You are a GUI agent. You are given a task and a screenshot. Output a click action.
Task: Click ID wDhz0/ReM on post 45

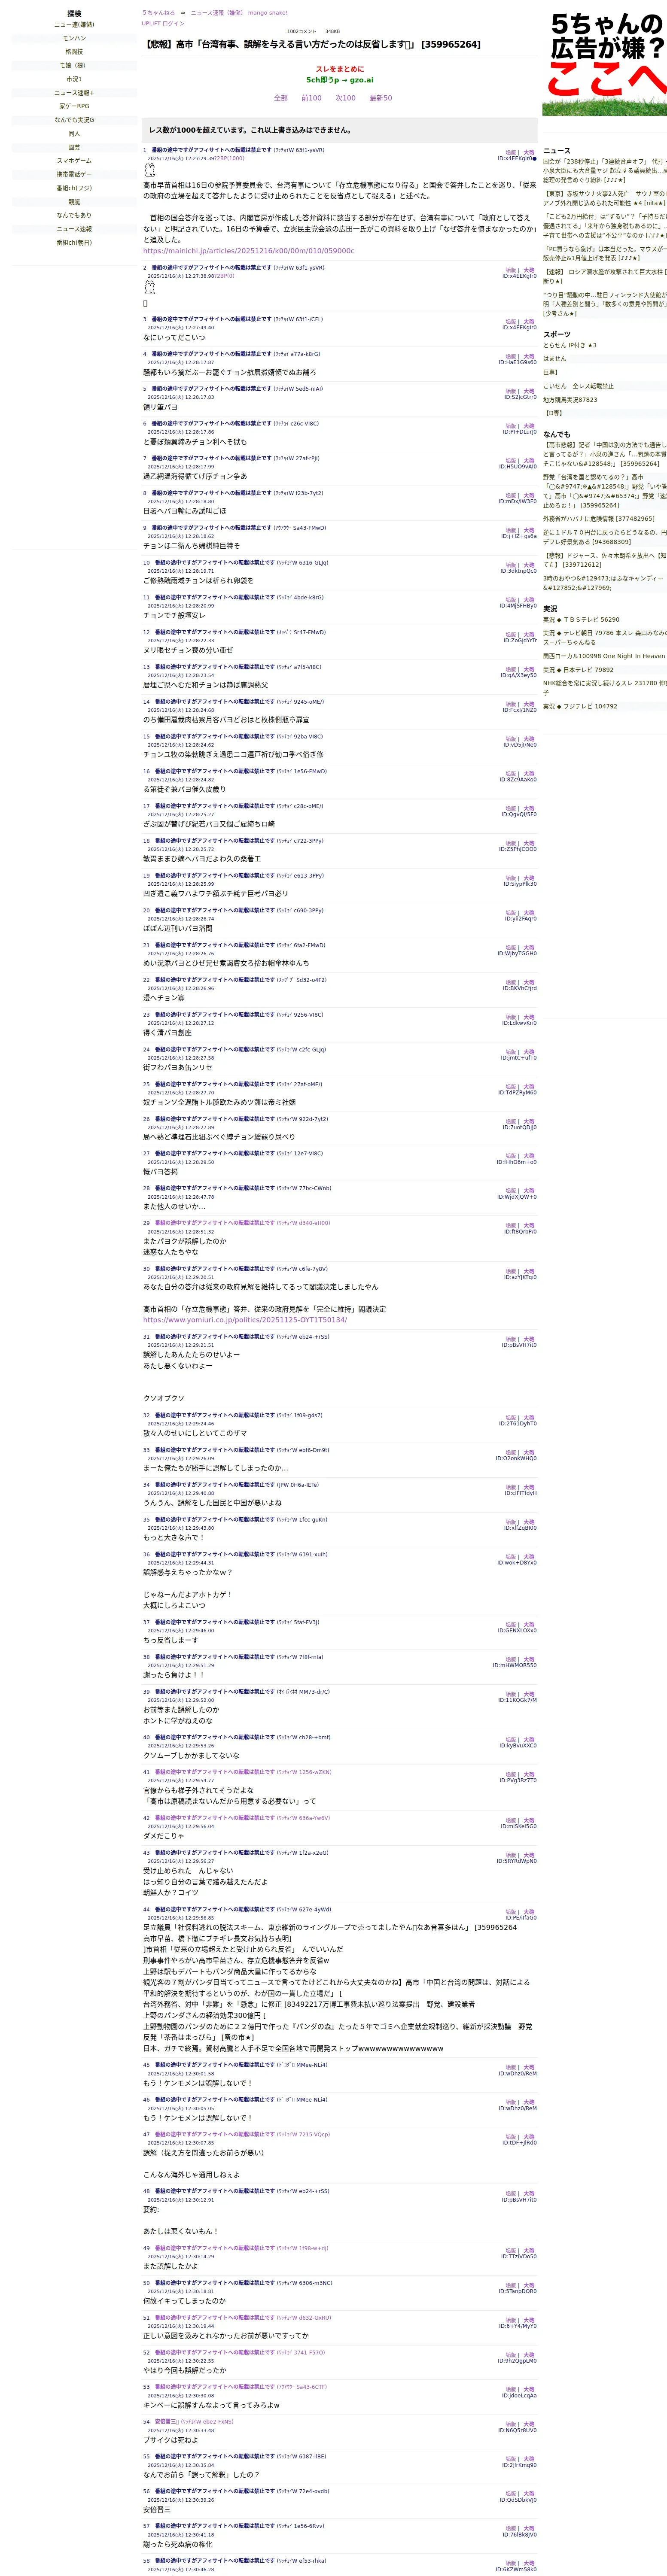518,2075
